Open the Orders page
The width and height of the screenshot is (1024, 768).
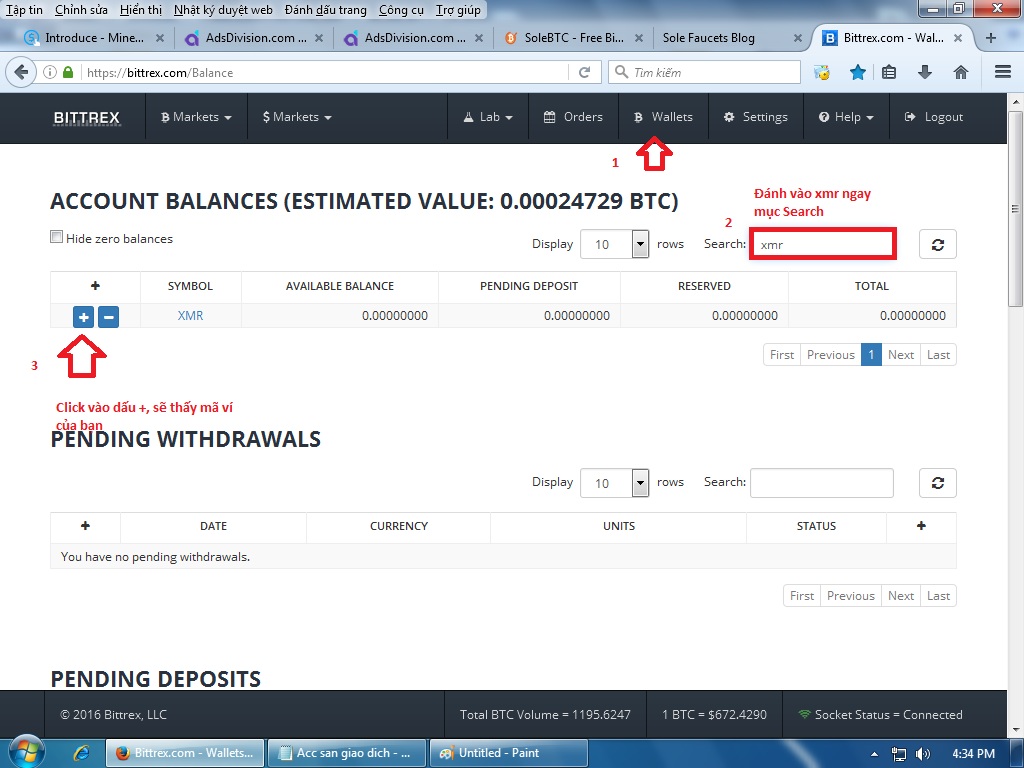point(573,117)
